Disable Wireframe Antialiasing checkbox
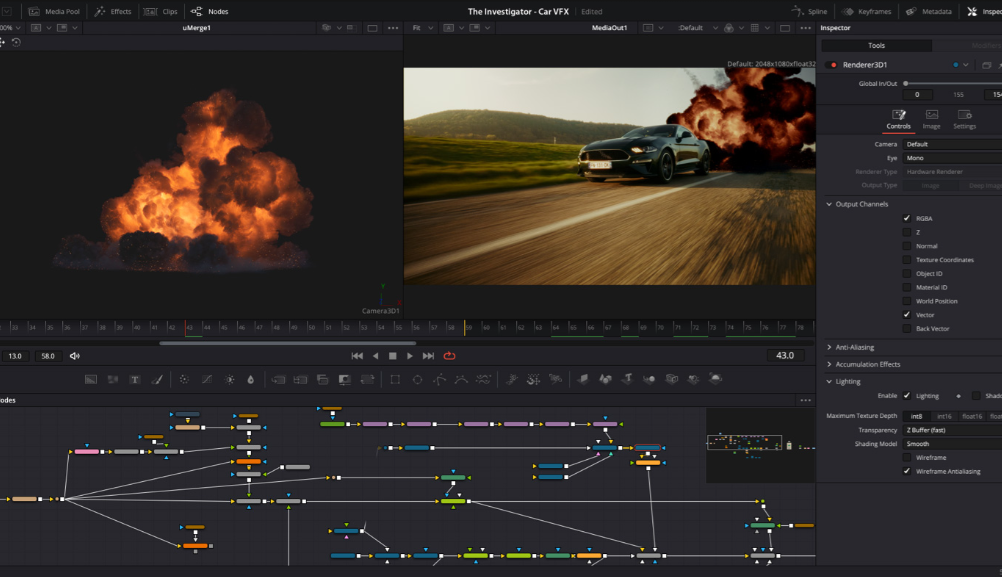1002x577 pixels. coord(907,471)
